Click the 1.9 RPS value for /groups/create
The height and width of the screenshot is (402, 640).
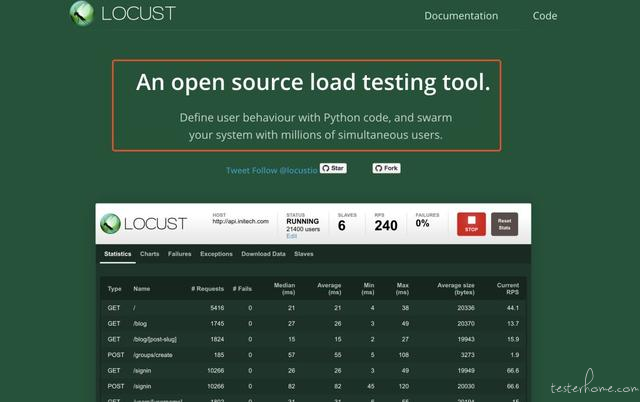(515, 355)
